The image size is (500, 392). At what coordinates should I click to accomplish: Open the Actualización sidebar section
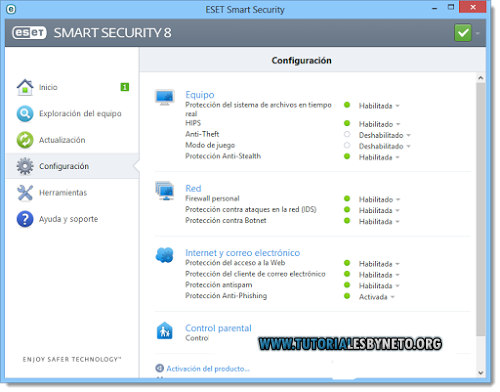(72, 140)
